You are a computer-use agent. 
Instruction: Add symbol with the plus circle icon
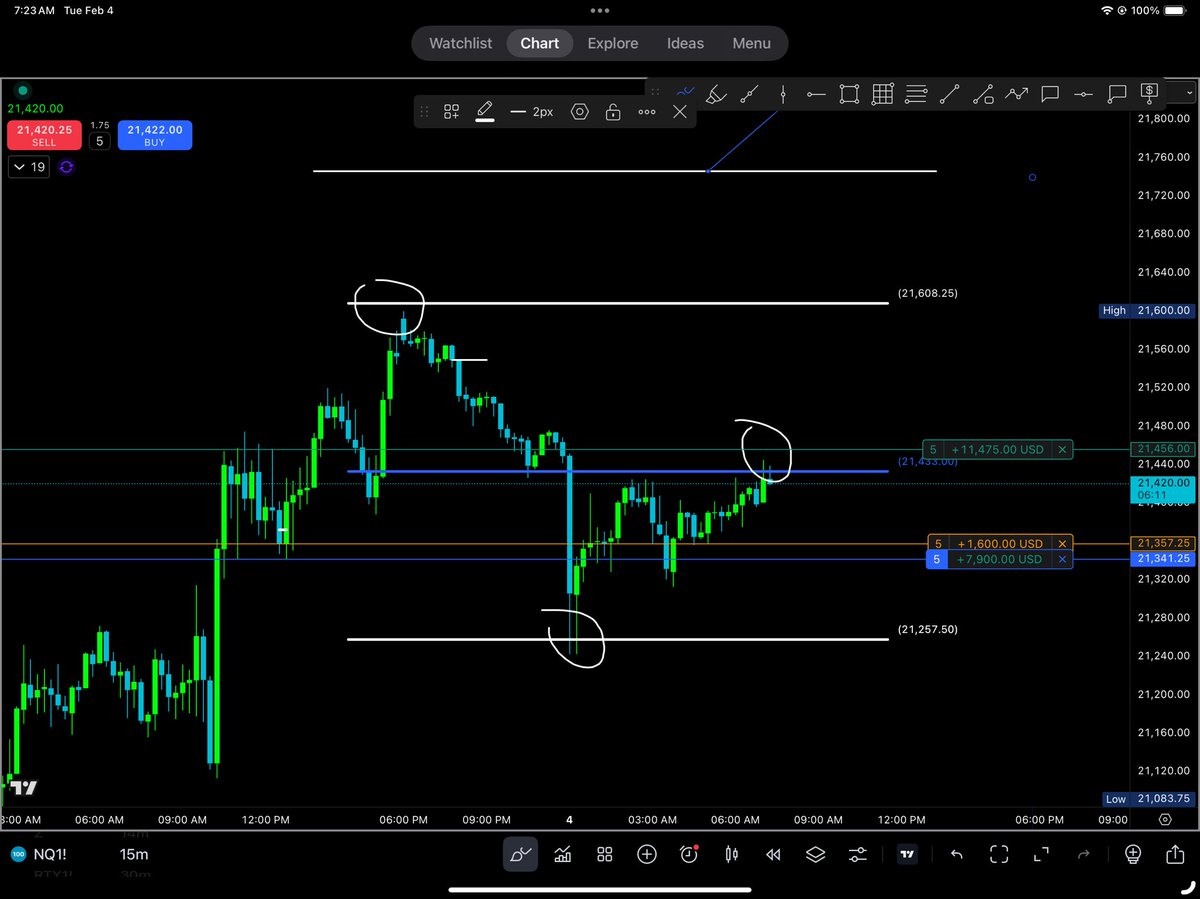coord(647,854)
